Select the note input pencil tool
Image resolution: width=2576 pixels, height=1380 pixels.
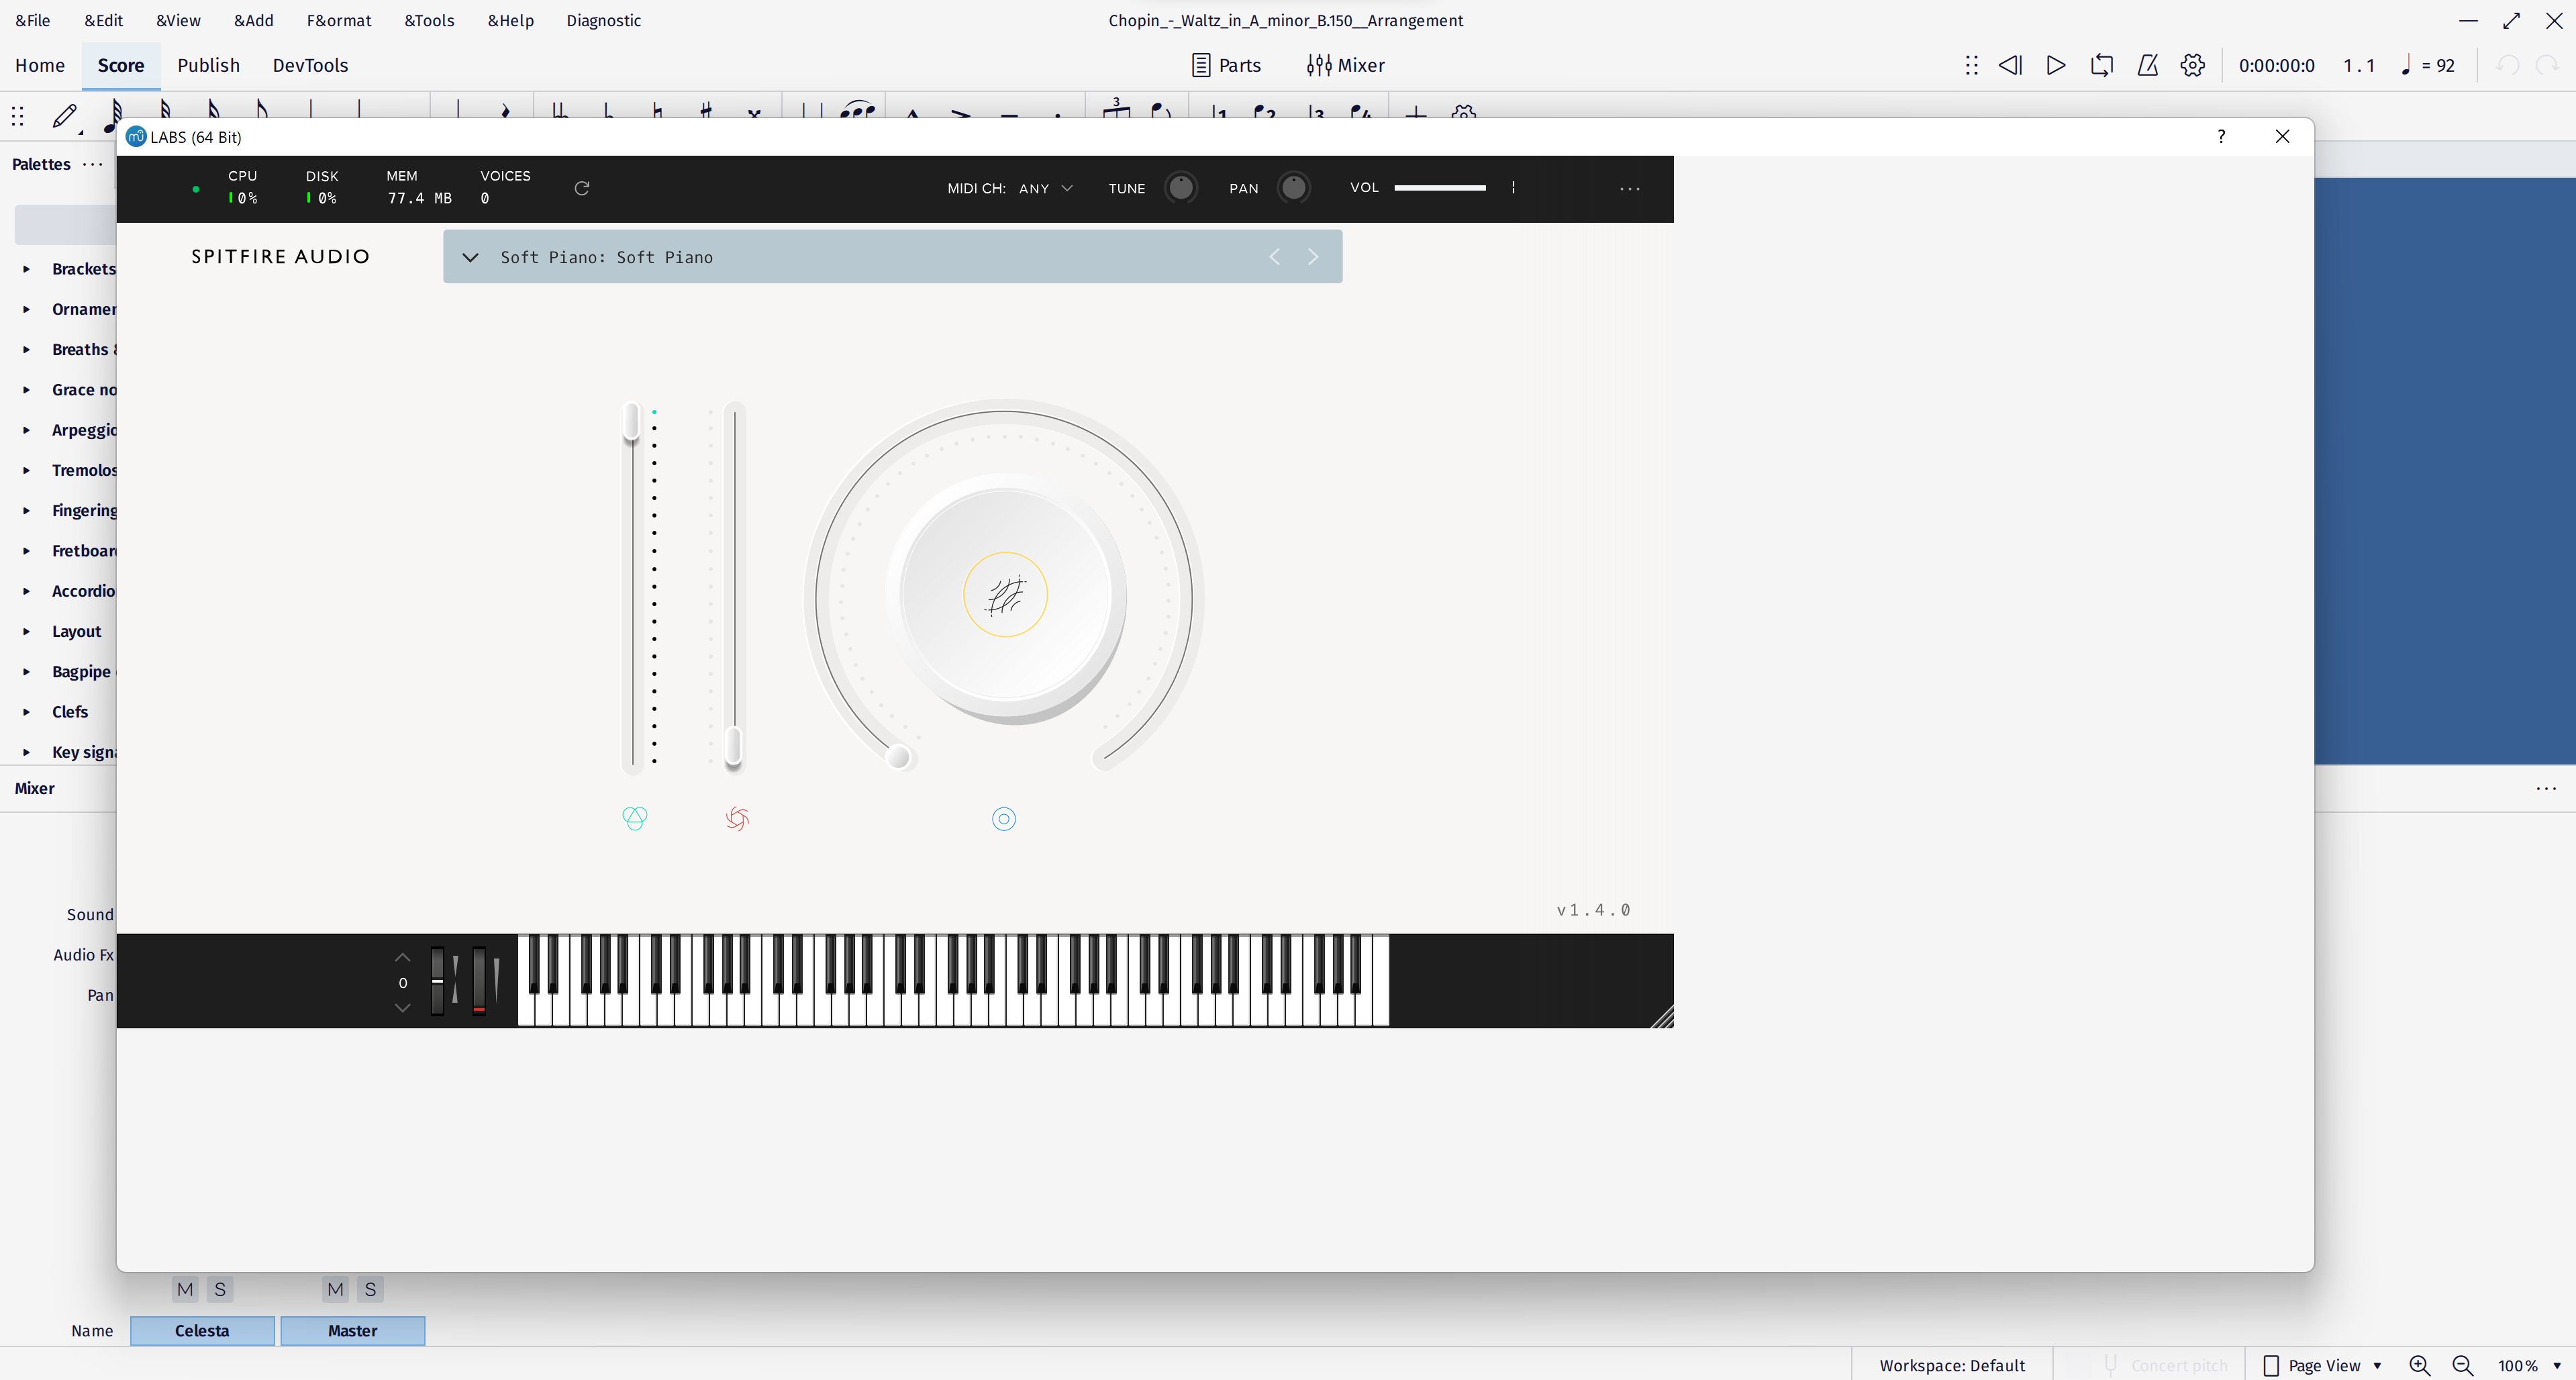point(64,117)
